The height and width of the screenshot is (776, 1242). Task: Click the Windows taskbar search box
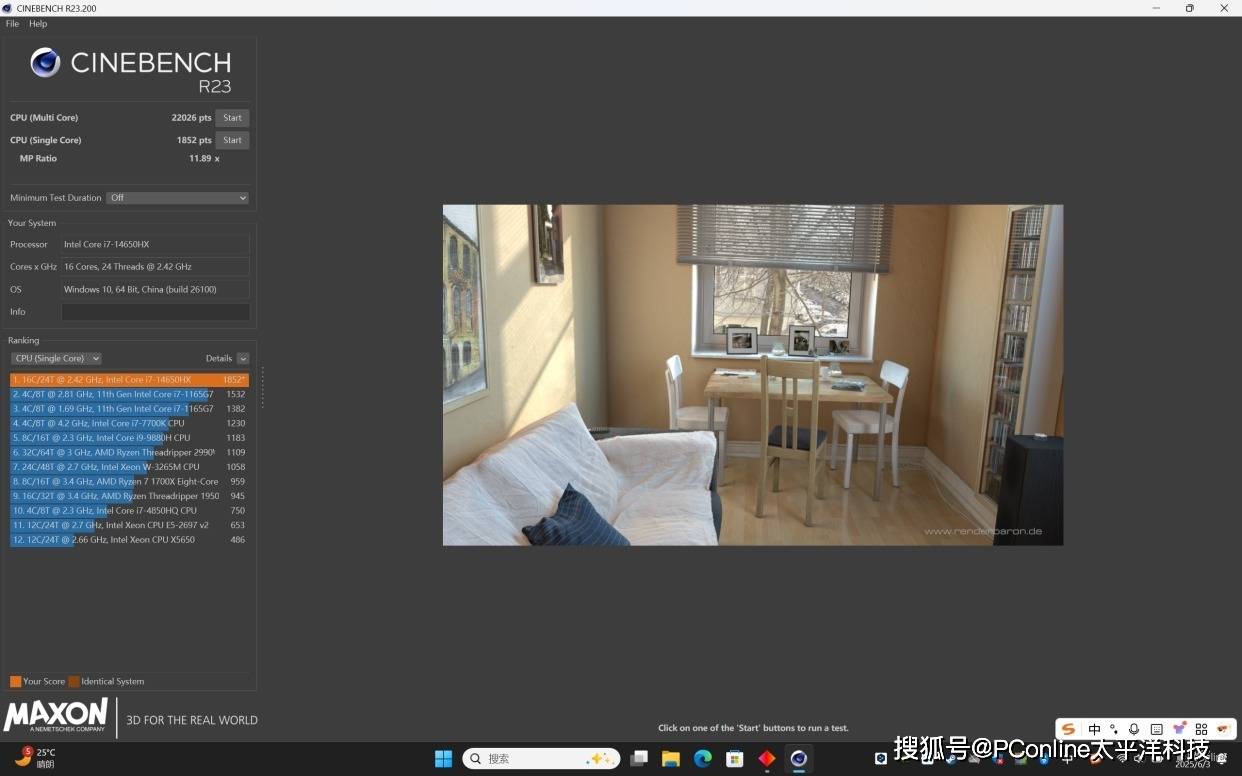tap(540, 759)
